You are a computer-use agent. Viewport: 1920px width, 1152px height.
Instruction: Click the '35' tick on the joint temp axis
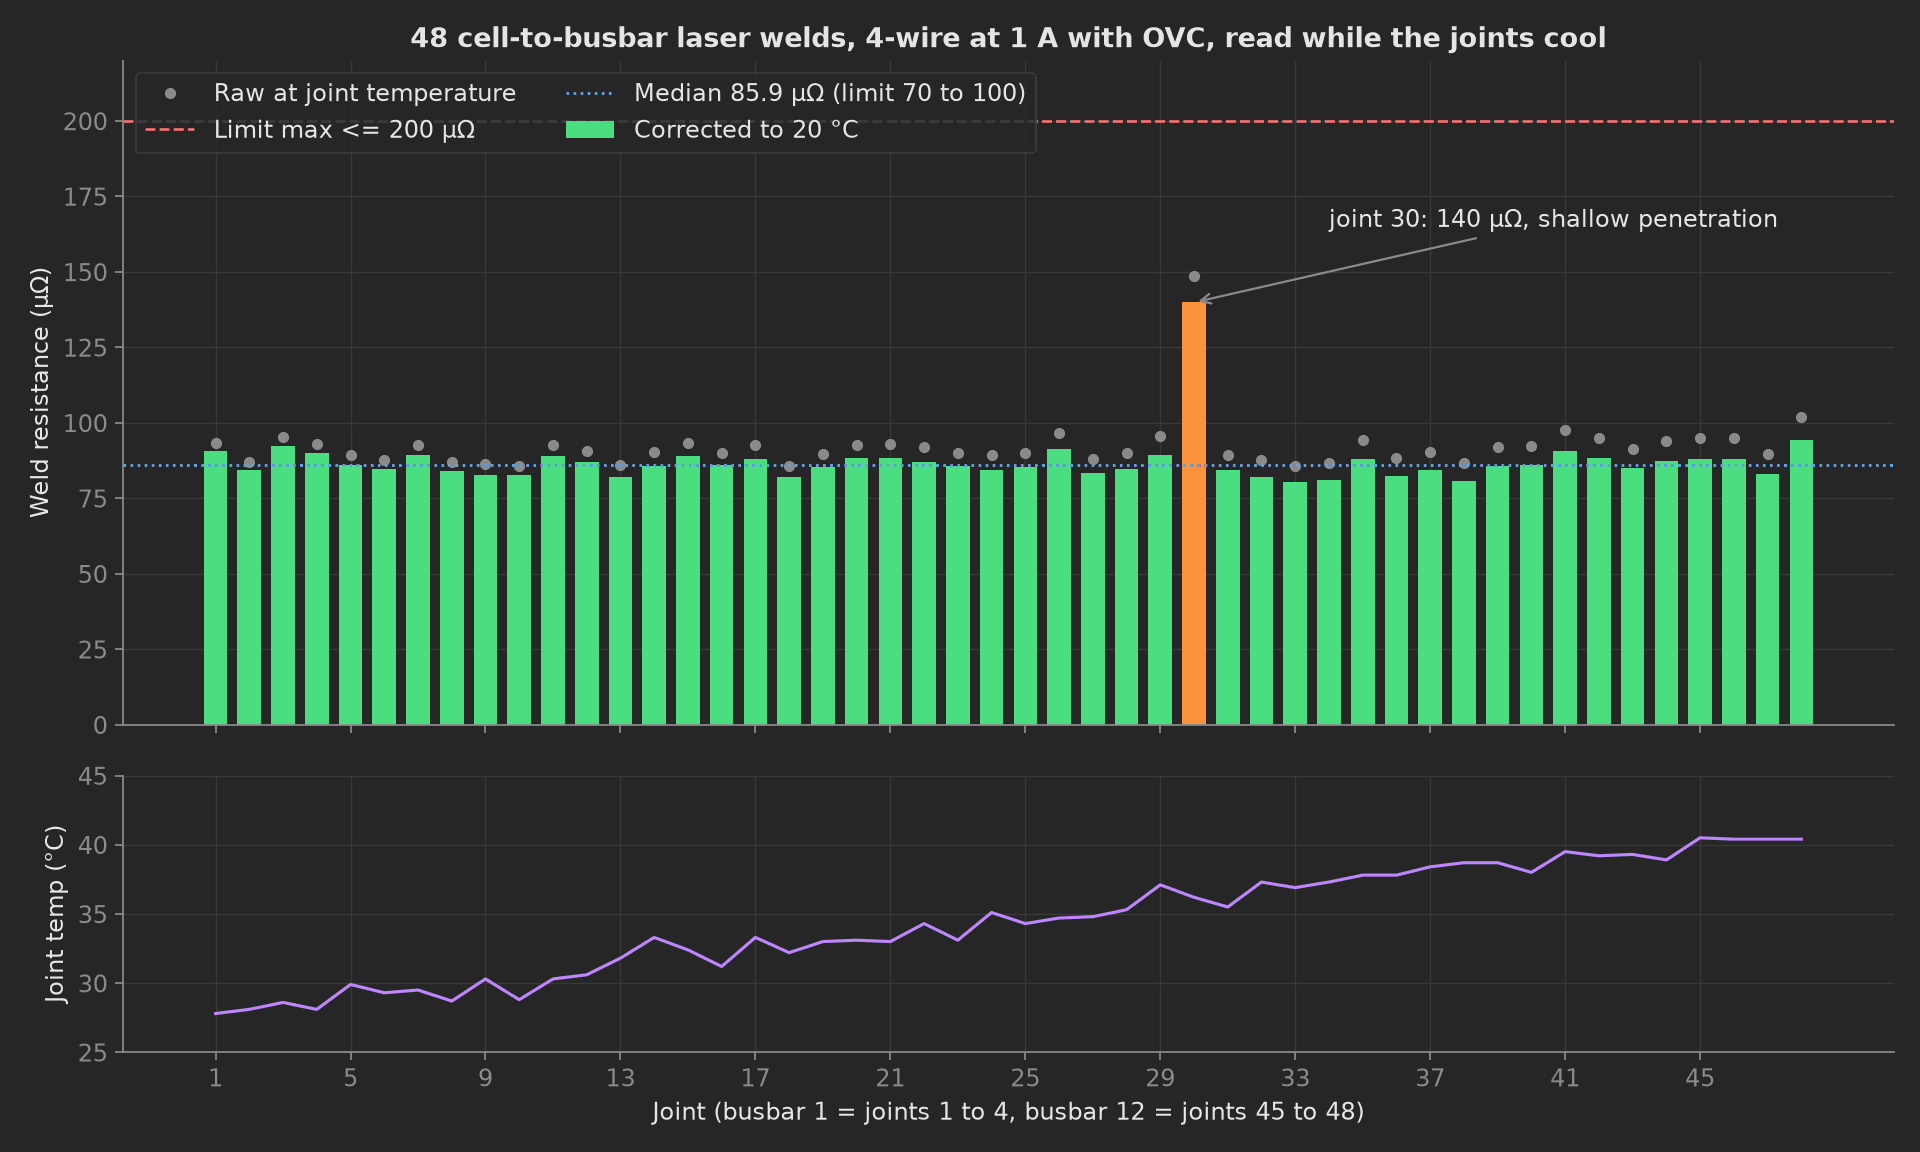(93, 915)
